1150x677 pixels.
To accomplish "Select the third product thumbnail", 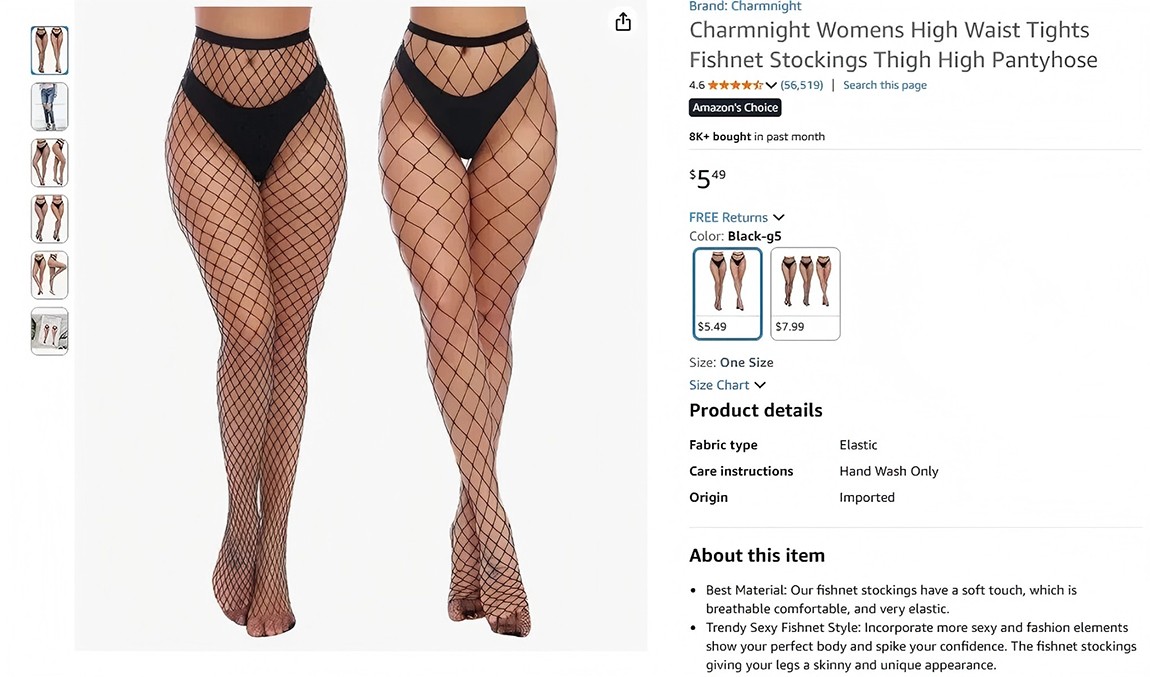I will pos(49,163).
